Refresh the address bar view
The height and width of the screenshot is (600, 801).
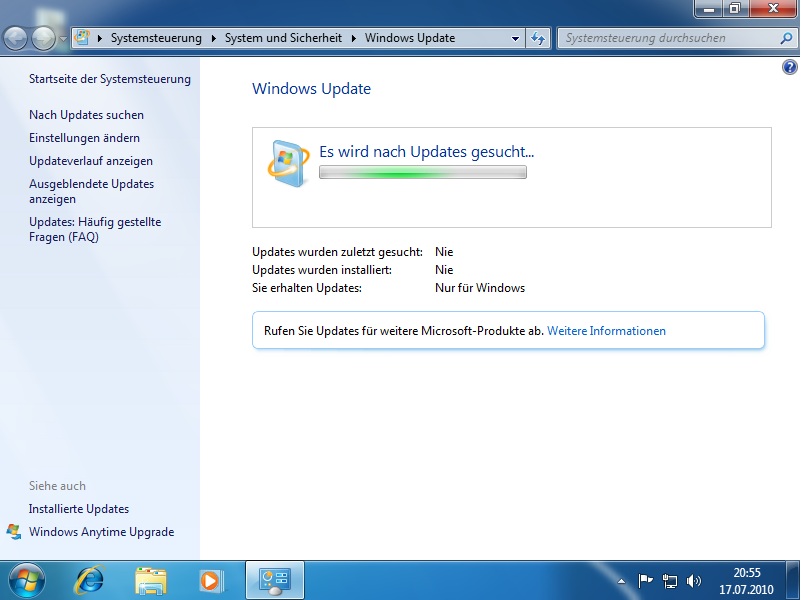point(539,38)
